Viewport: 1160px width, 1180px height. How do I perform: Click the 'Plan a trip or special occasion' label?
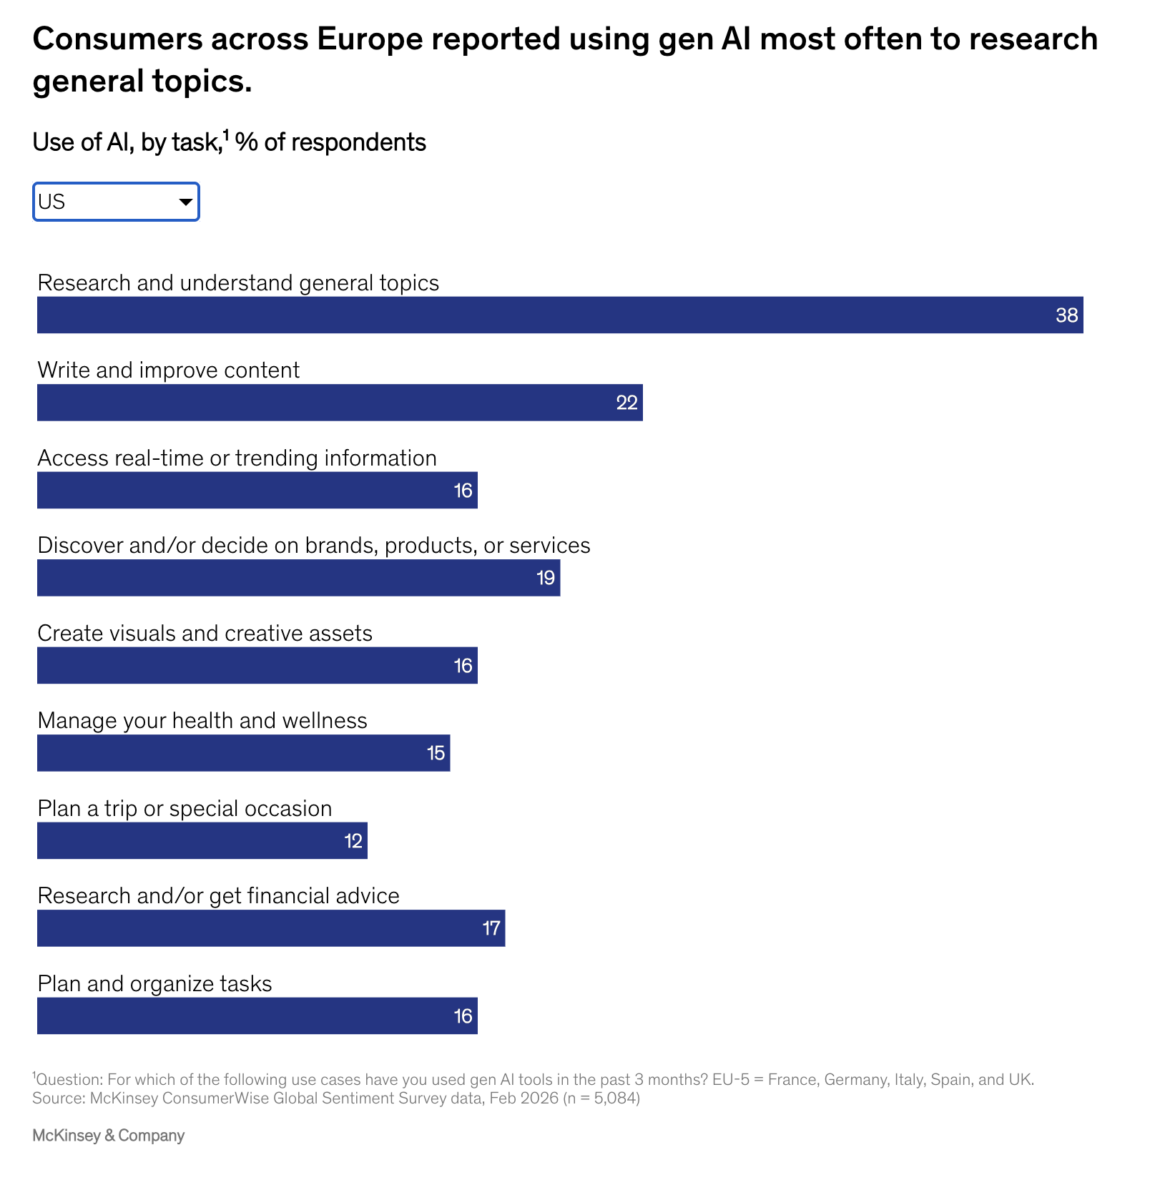[x=184, y=808]
